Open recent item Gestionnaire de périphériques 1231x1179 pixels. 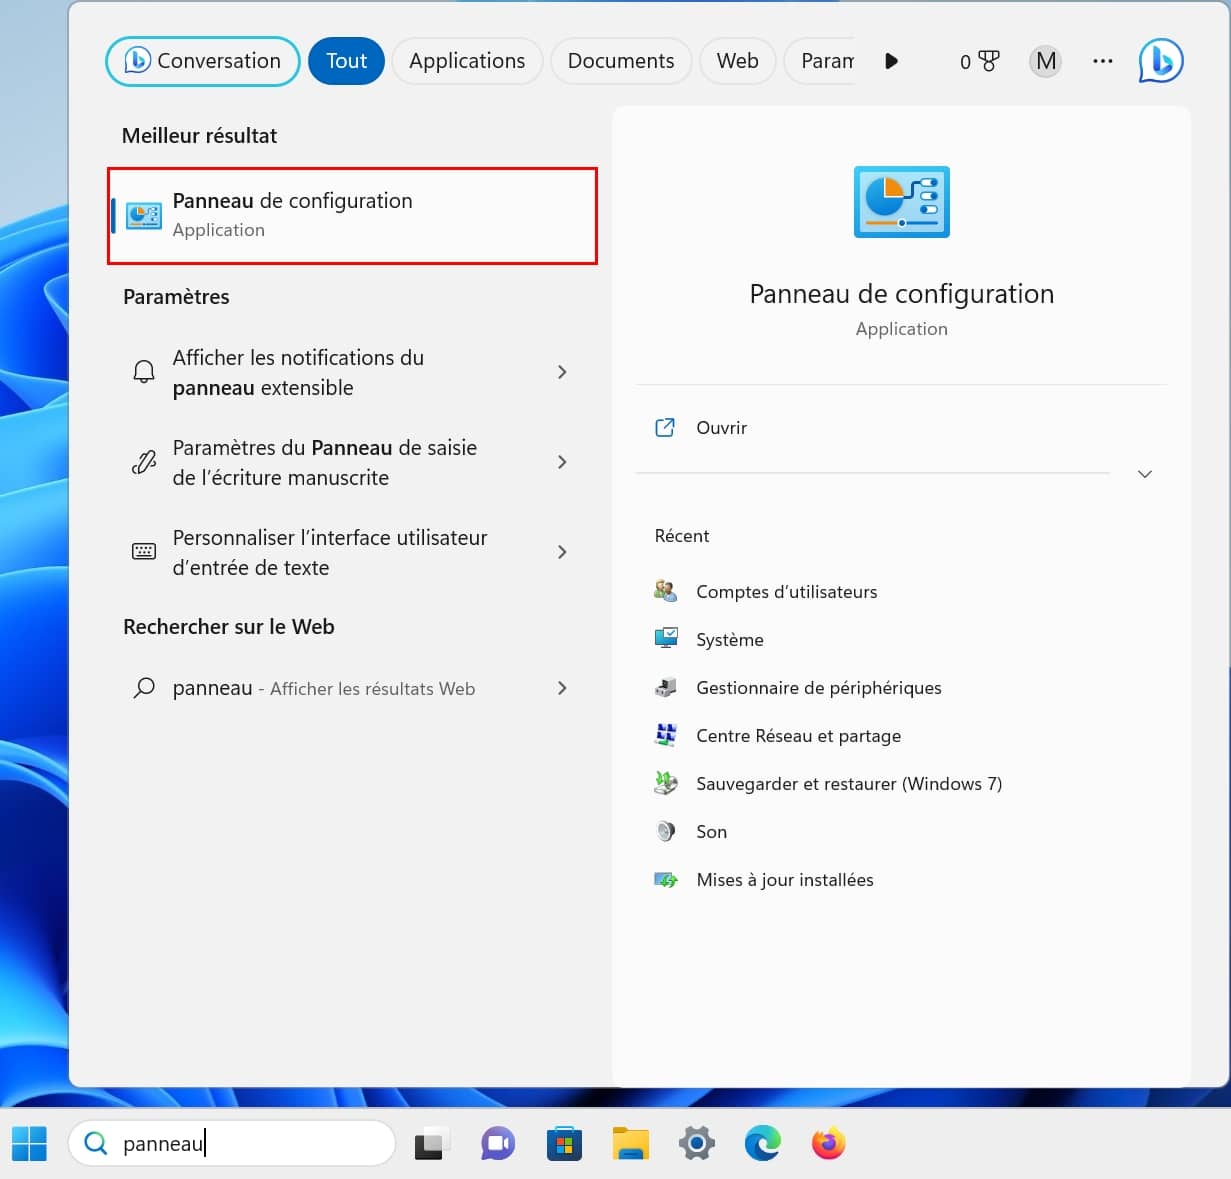[x=818, y=688]
